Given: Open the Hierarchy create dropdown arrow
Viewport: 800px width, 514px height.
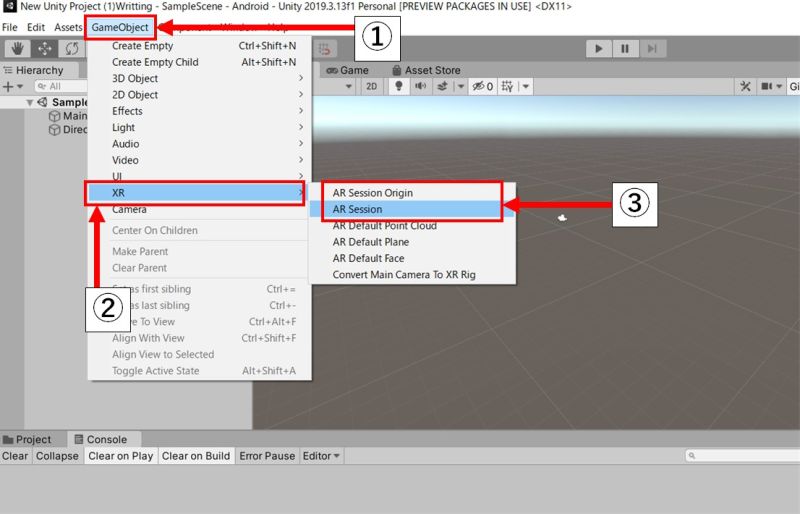Looking at the screenshot, I should point(20,86).
